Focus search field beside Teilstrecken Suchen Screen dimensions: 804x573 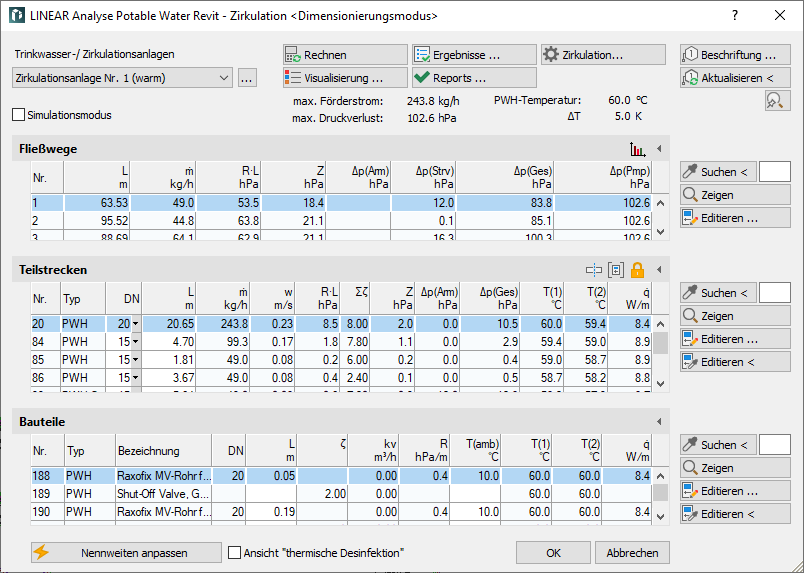(x=775, y=293)
